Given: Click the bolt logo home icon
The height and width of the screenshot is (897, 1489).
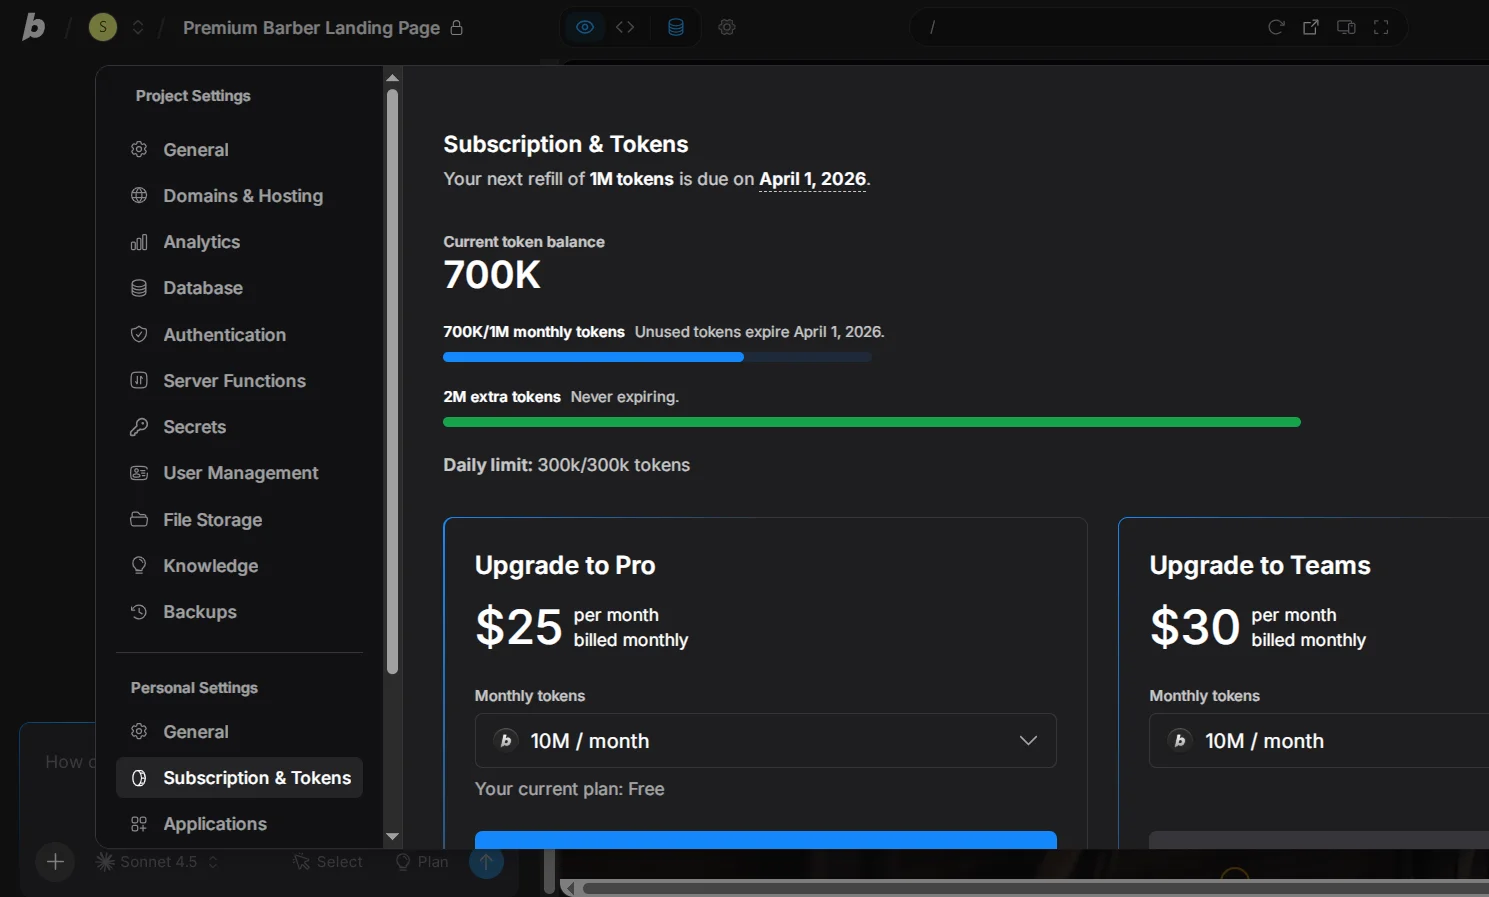Looking at the screenshot, I should click(x=34, y=27).
